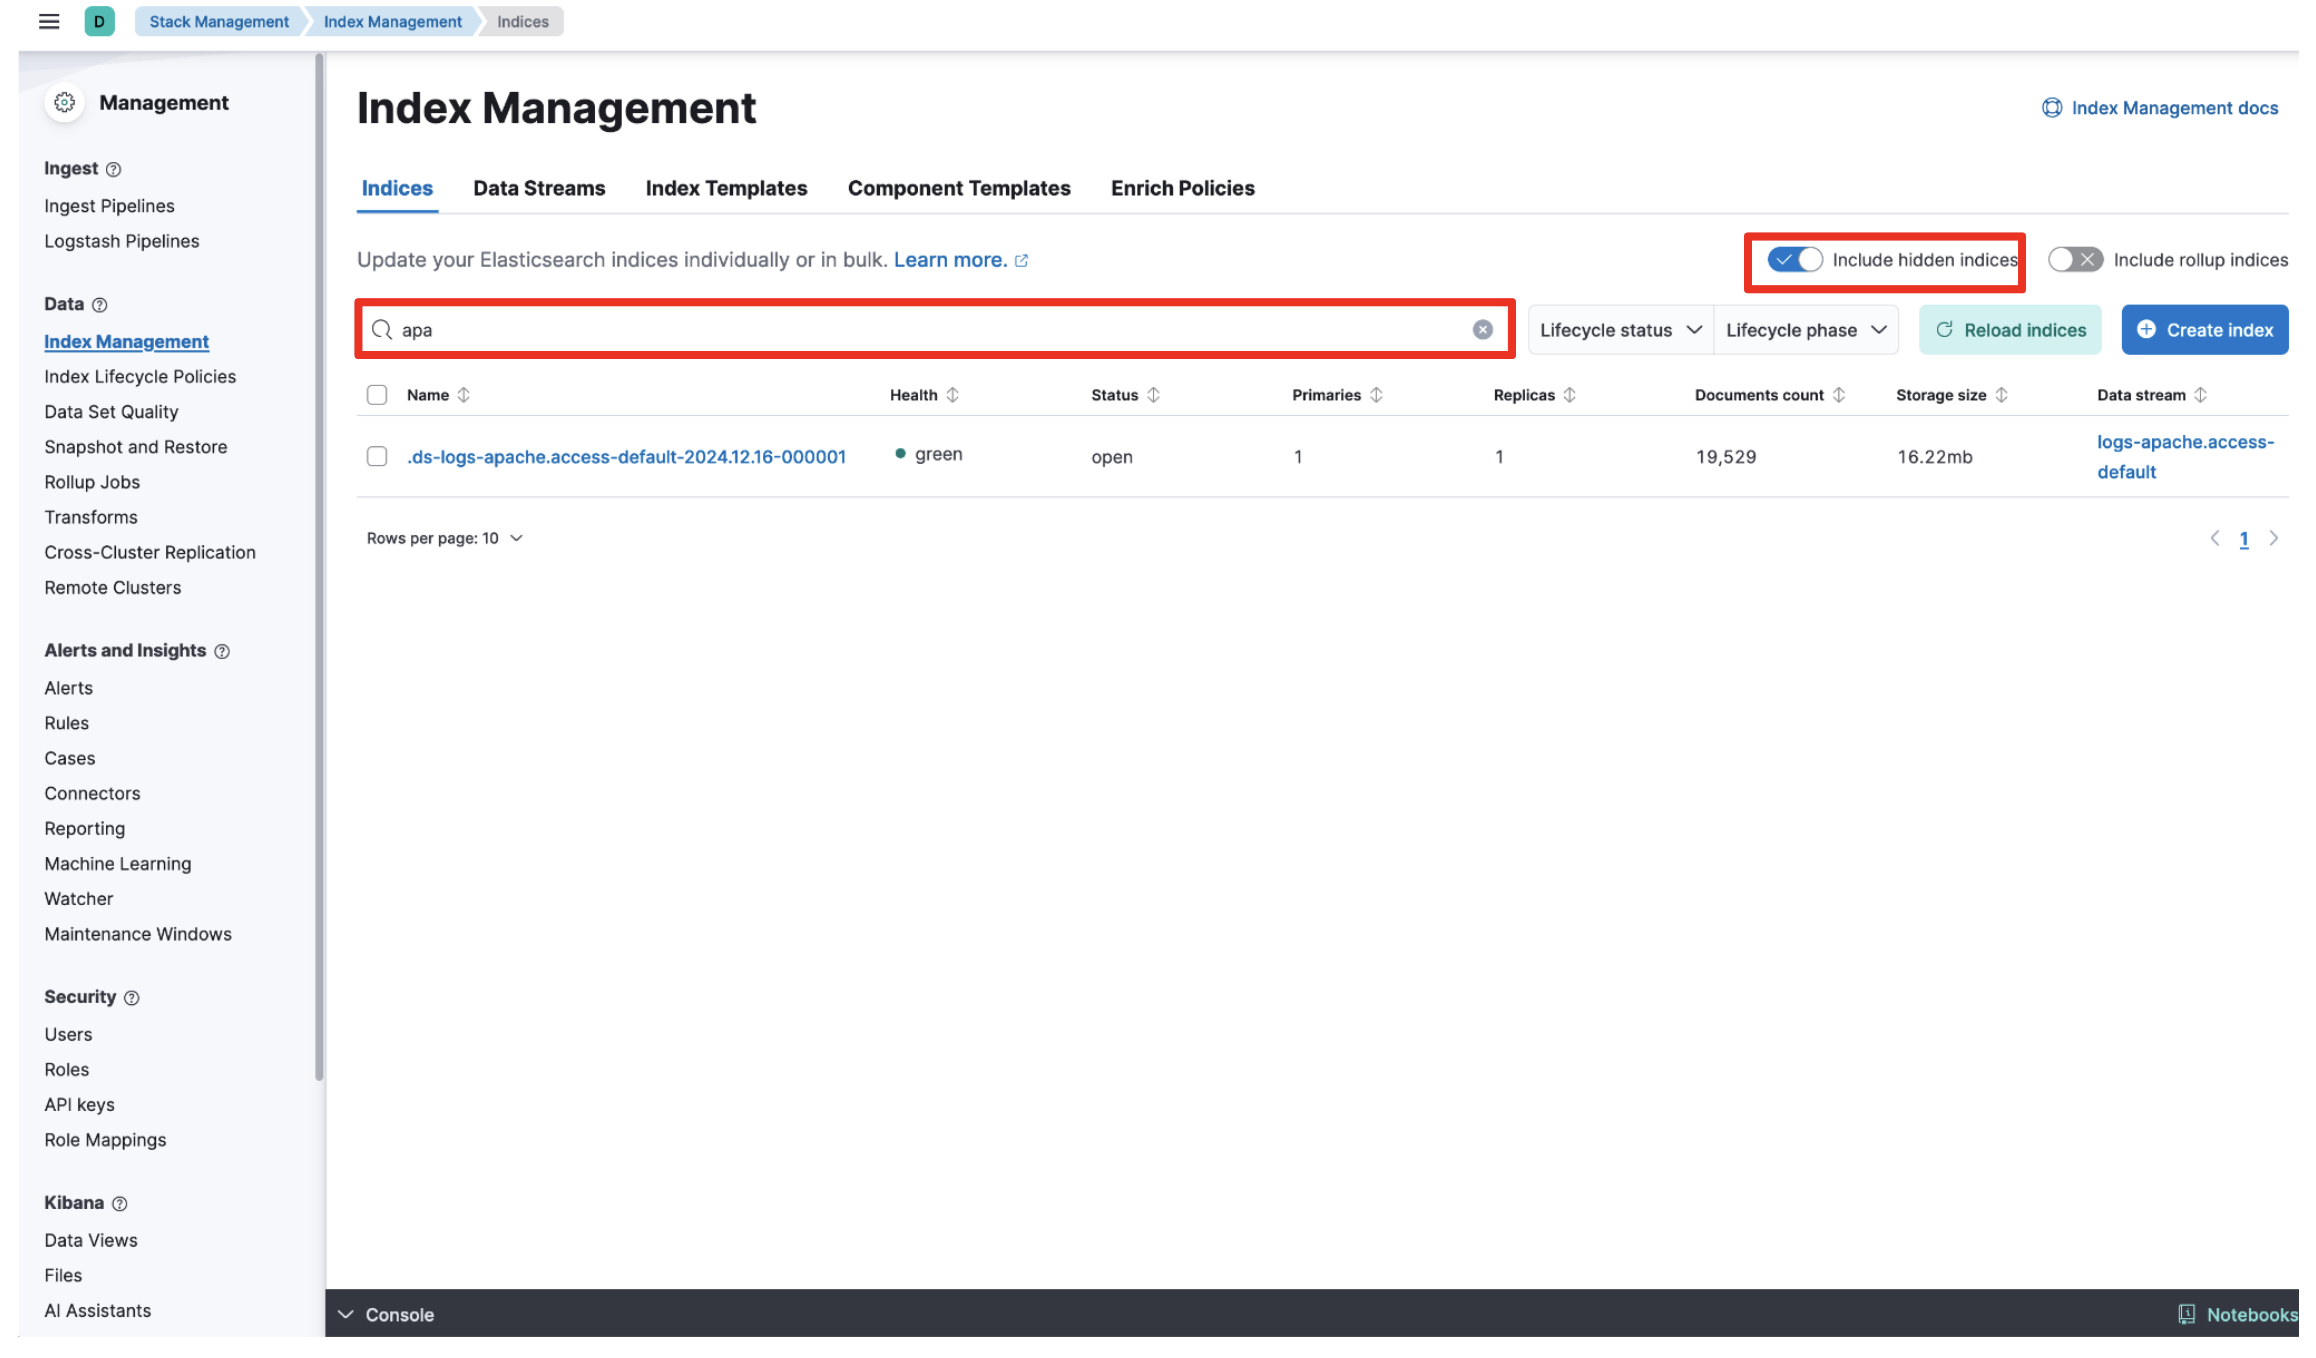Click the Management gear icon

click(x=65, y=102)
